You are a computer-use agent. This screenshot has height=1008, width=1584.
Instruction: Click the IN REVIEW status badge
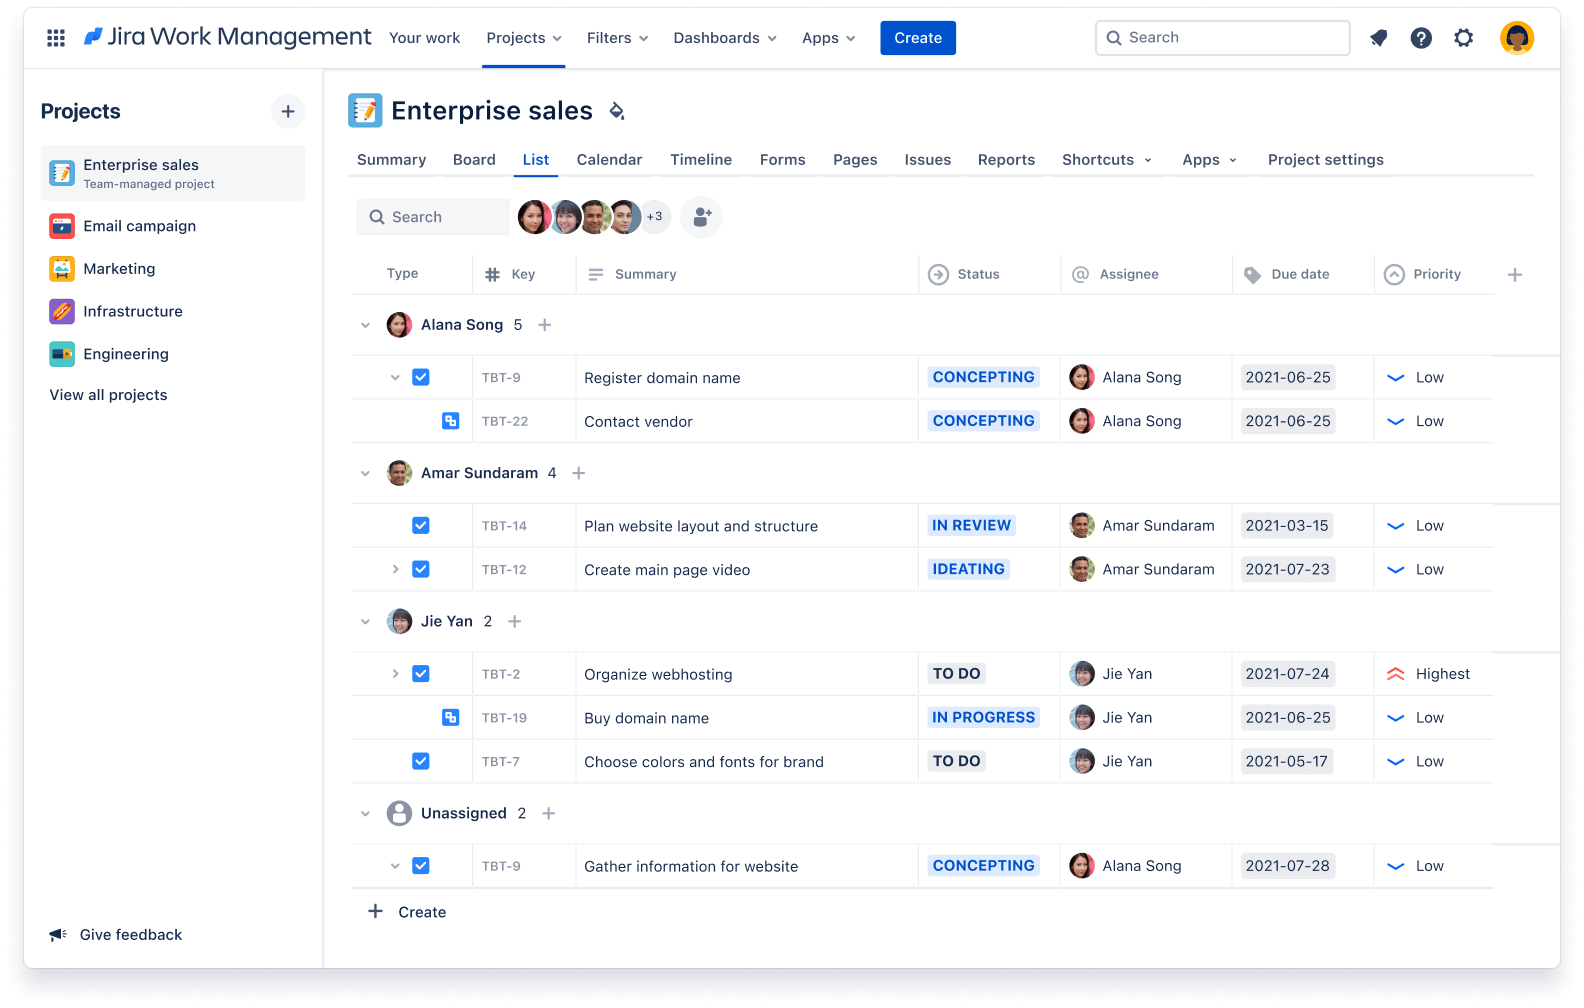pyautogui.click(x=971, y=525)
